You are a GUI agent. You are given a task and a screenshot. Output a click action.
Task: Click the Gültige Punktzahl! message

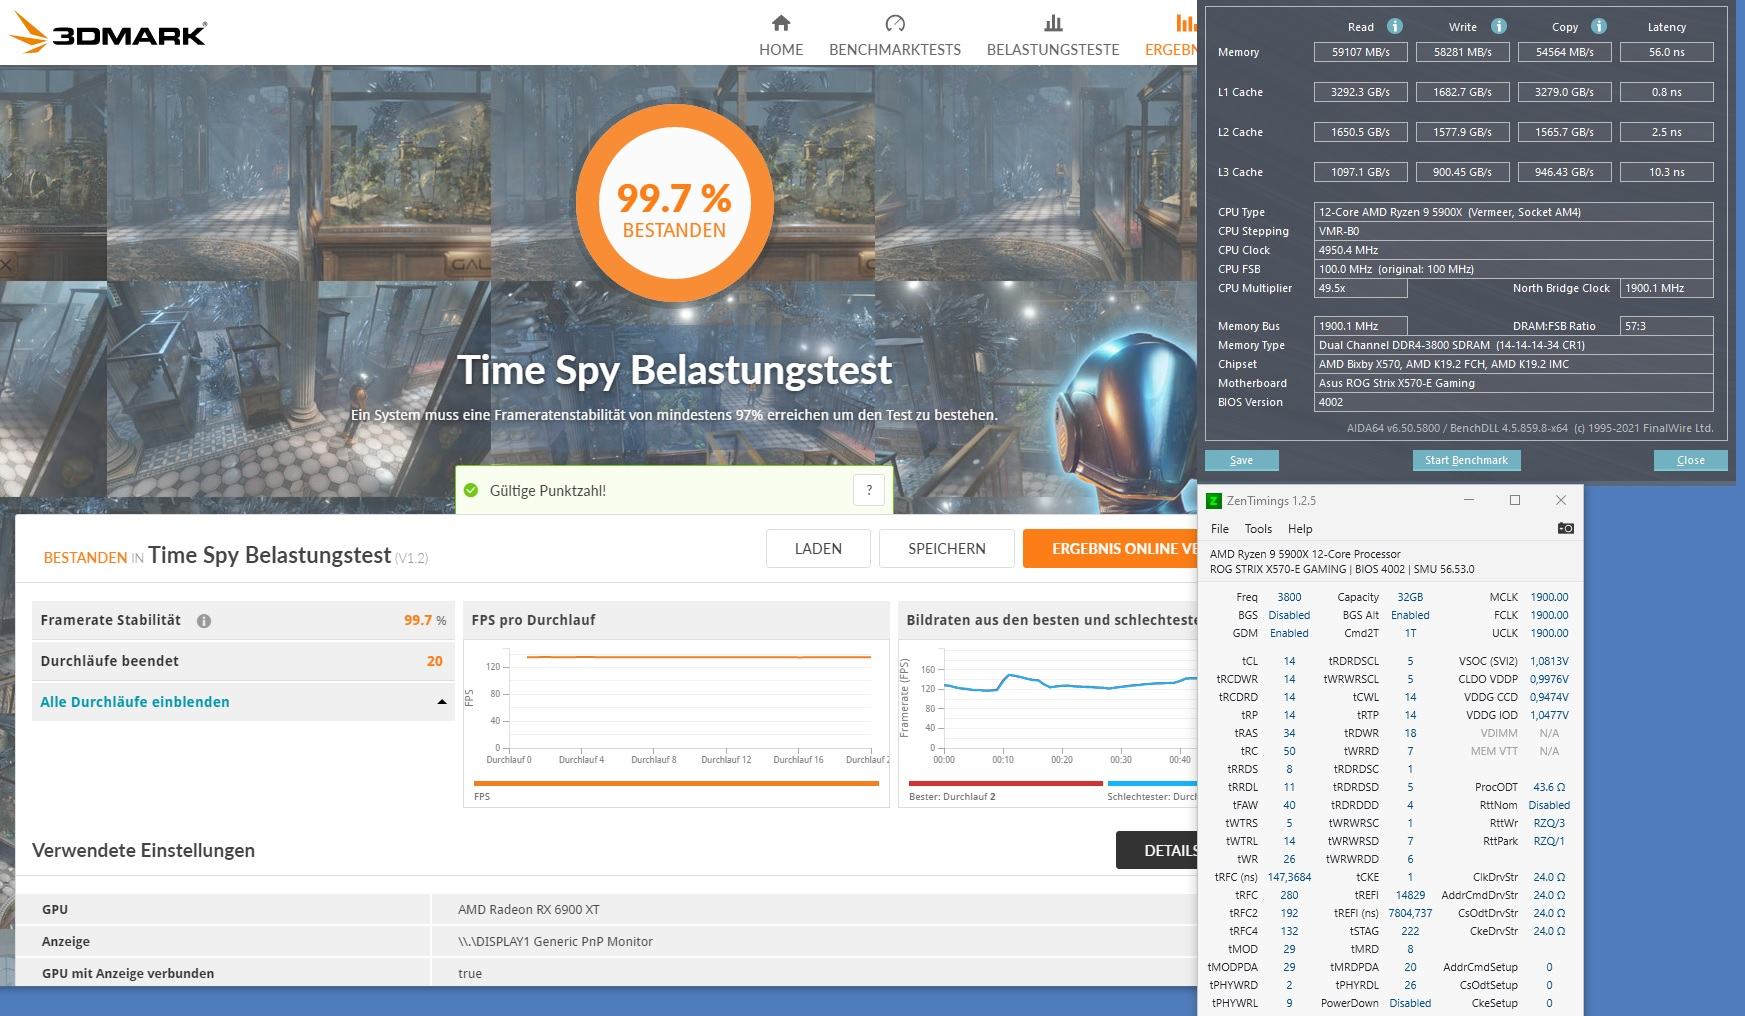tap(548, 490)
